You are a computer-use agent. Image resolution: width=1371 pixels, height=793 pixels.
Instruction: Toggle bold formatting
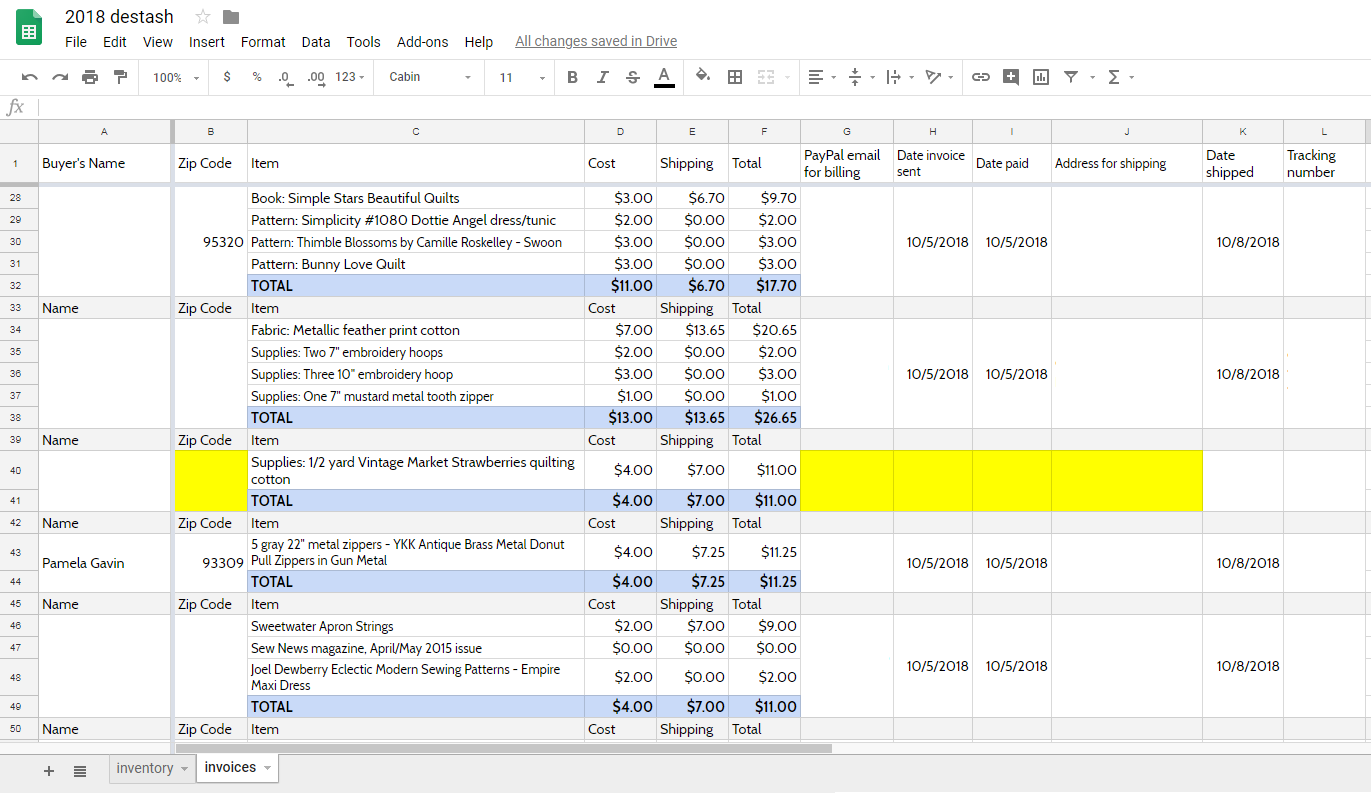572,77
